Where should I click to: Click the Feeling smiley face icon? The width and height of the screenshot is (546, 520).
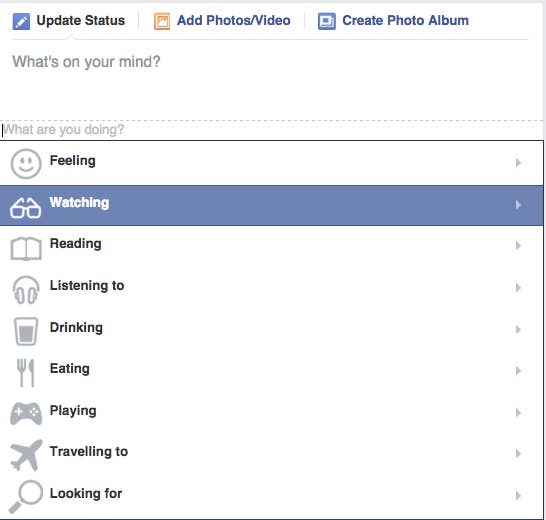(x=26, y=164)
